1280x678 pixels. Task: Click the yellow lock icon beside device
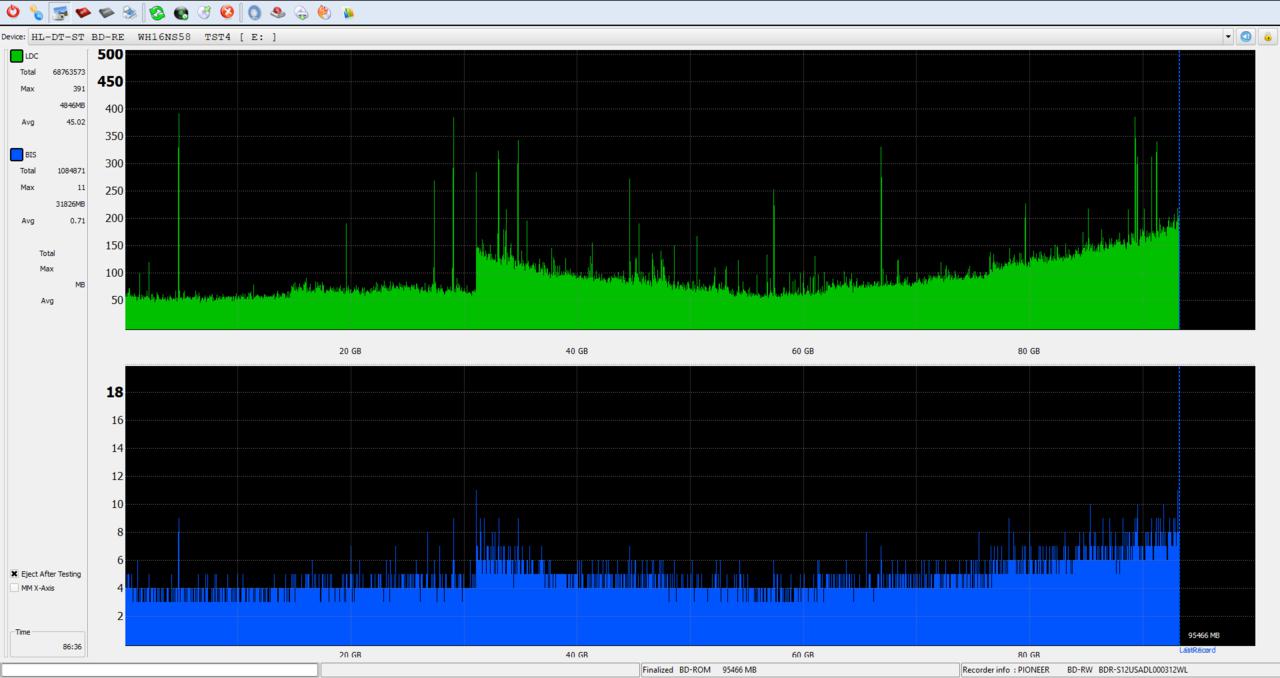[1266, 37]
